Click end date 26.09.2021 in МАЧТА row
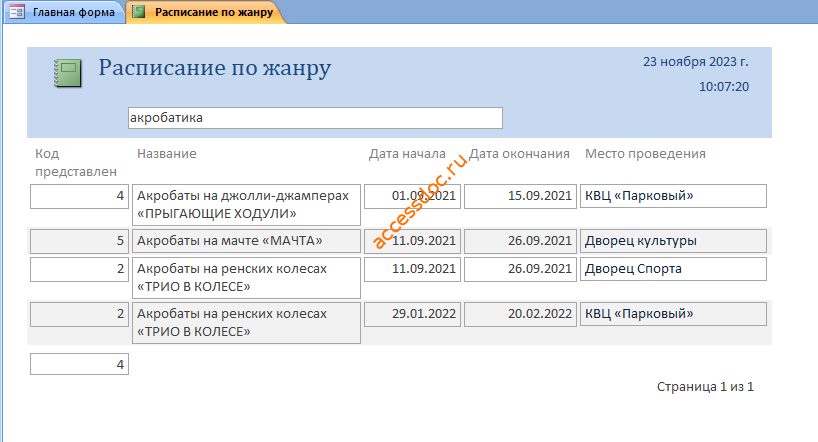 coord(520,241)
